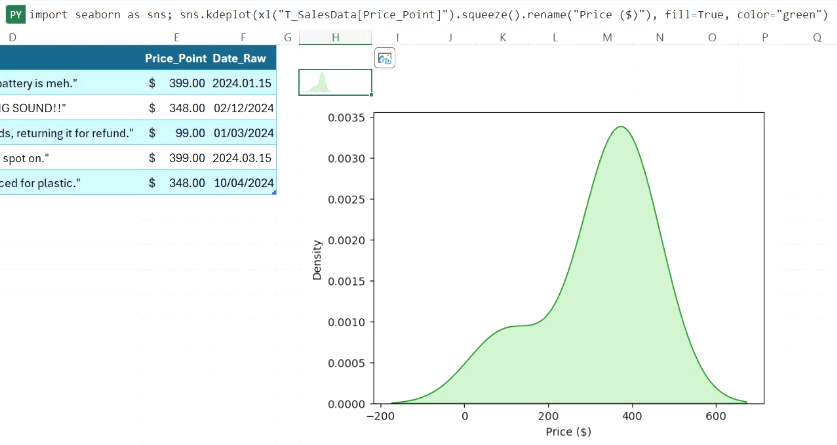Screen dimensions: 837x445
Task: Click the Price_Point table header
Action: (176, 58)
